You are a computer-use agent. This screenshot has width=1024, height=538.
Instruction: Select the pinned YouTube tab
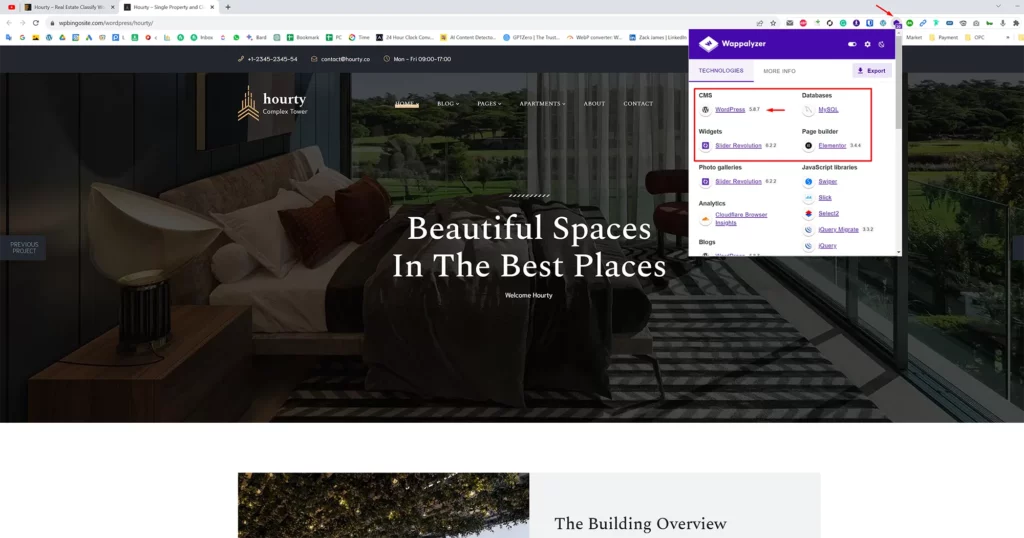[11, 7]
